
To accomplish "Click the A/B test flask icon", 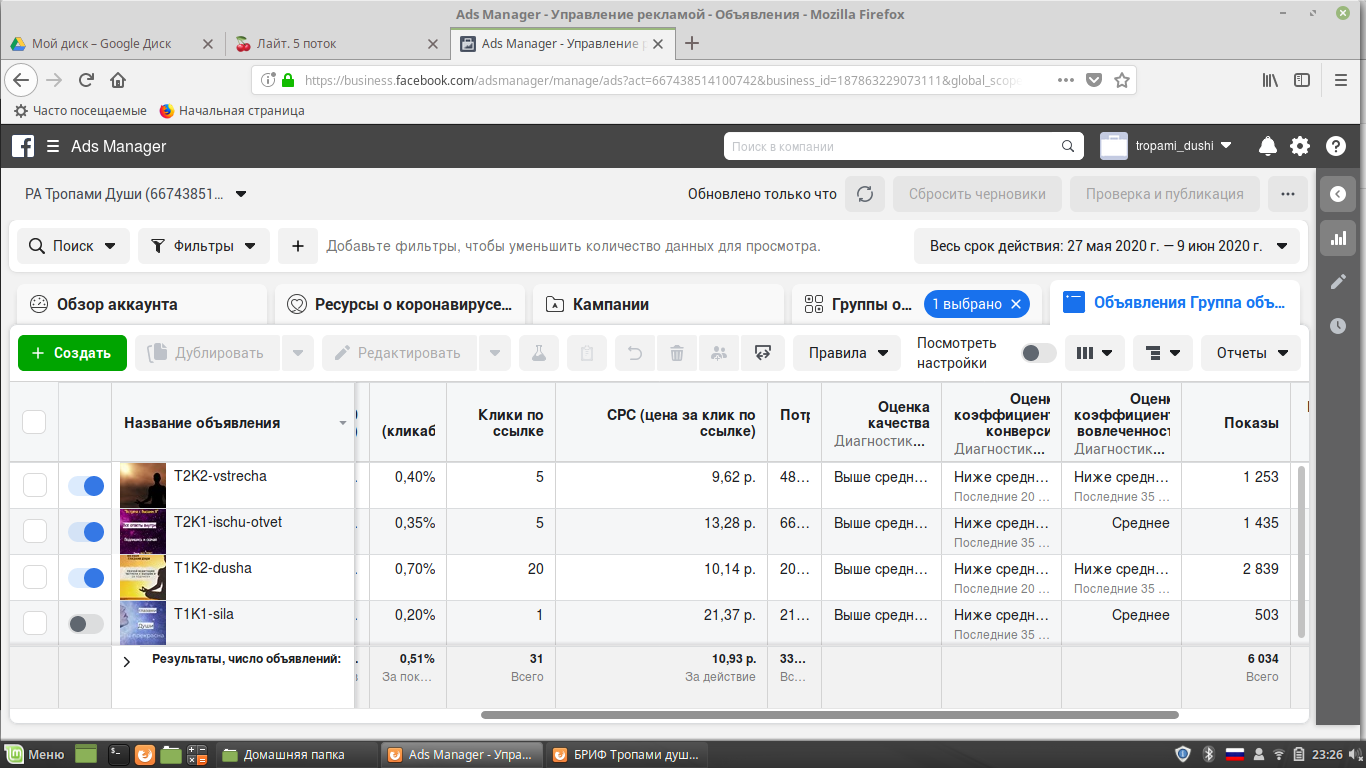I will 539,353.
